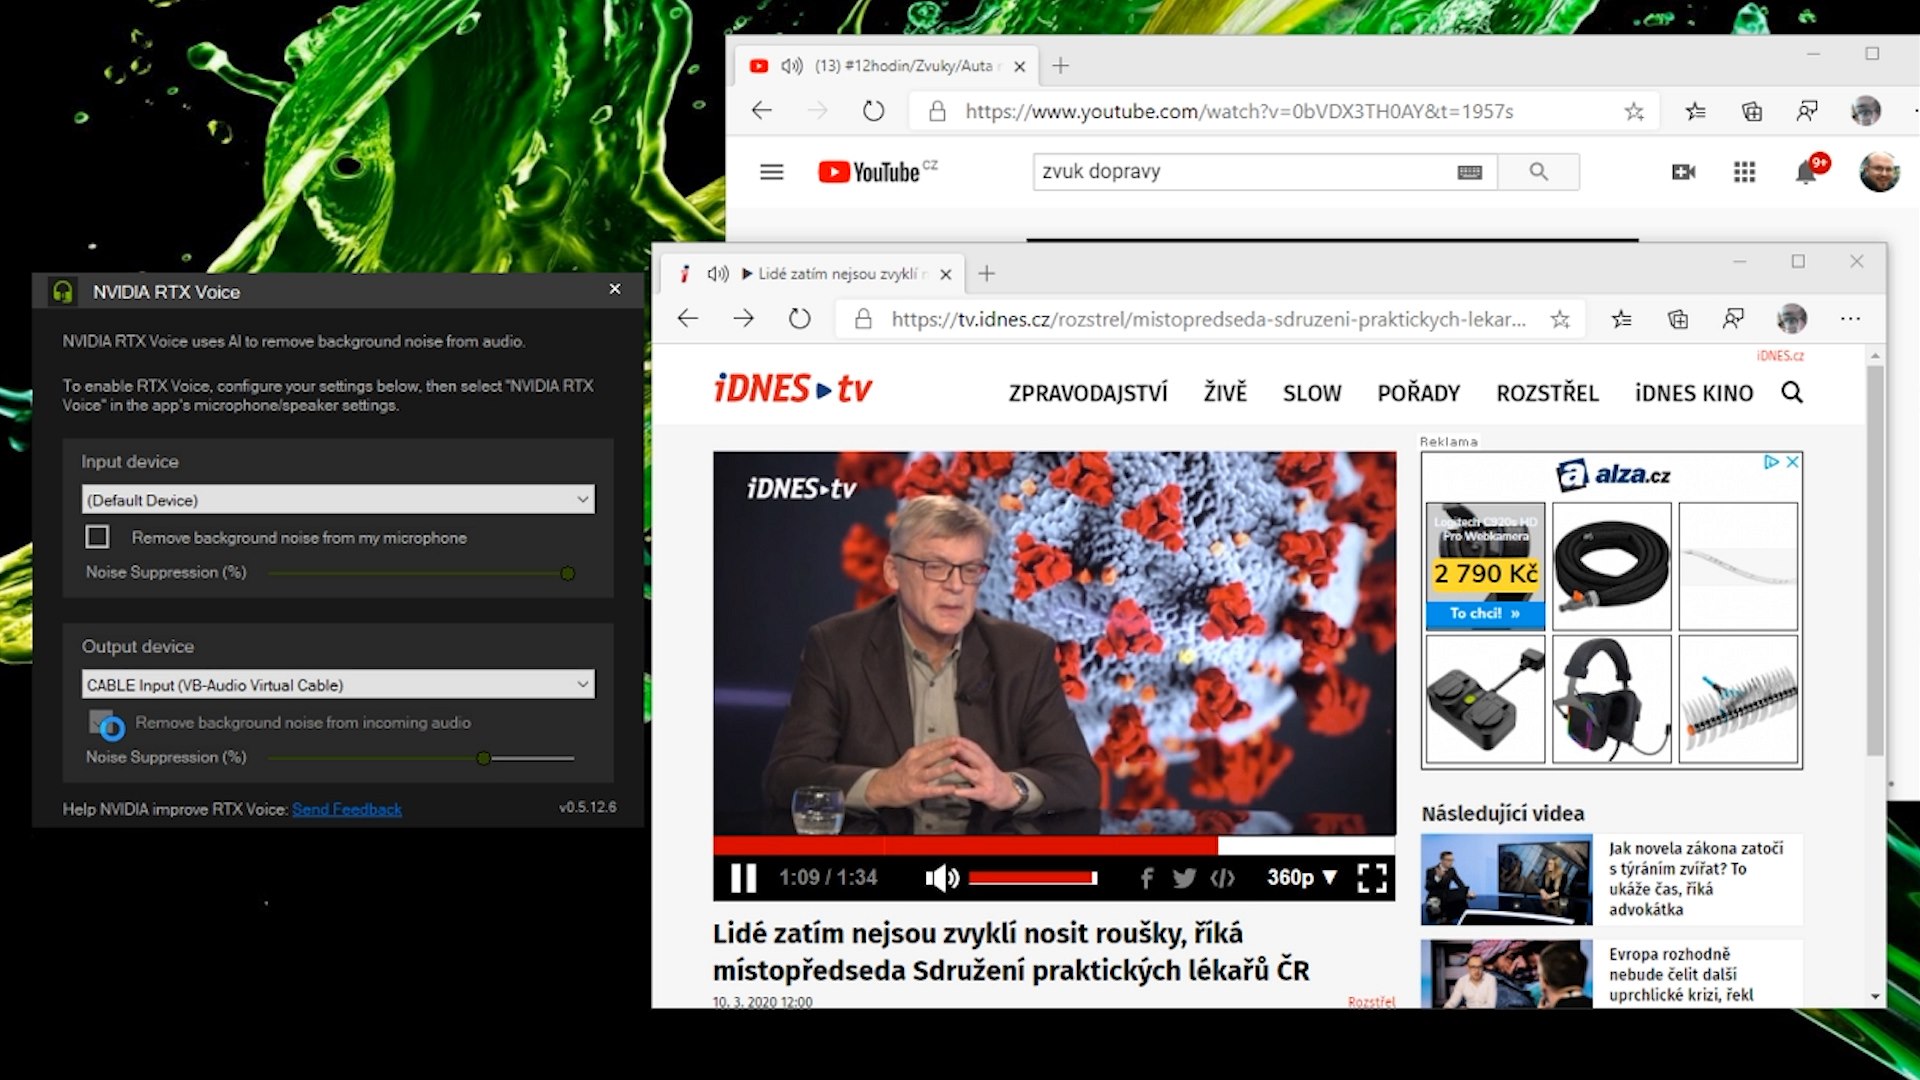Open the ROZSTŘEL menu item
Image resolution: width=1920 pixels, height=1080 pixels.
[1547, 393]
